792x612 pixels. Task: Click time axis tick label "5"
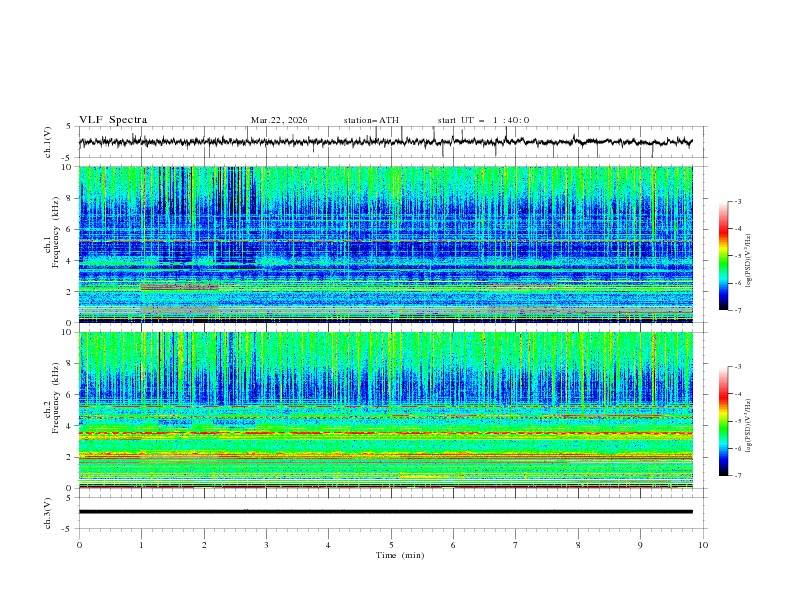[391, 545]
